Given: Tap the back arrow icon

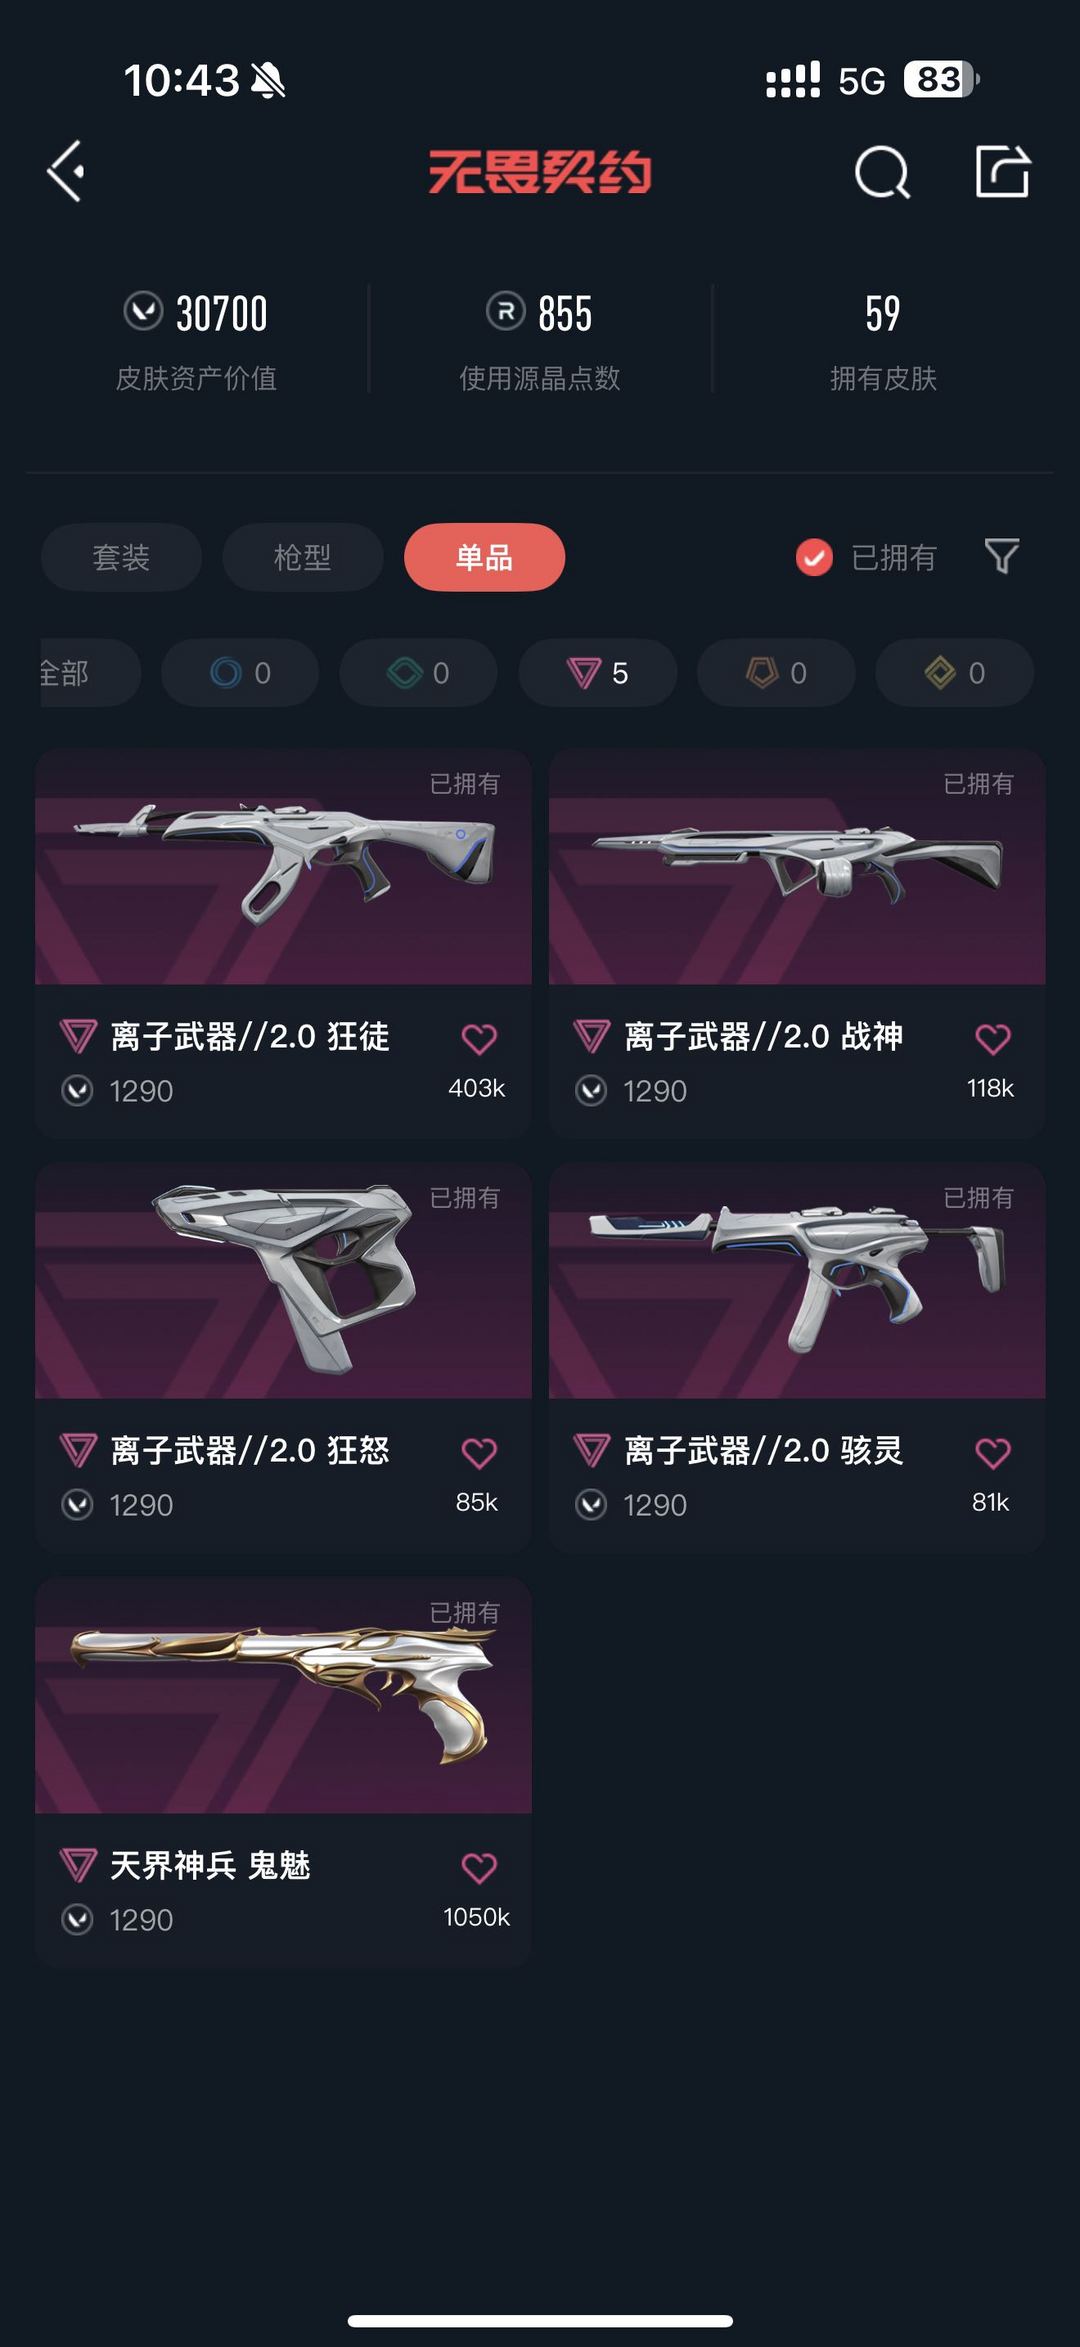Looking at the screenshot, I should pos(66,172).
